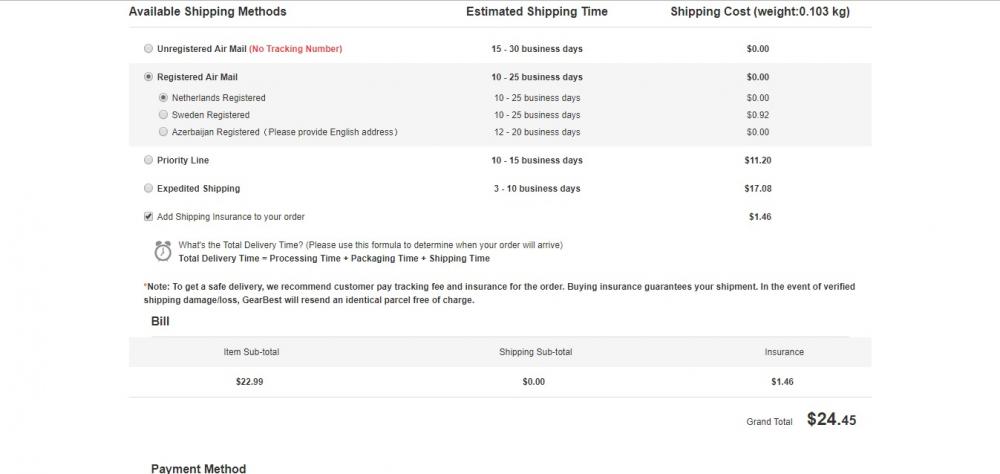
Task: Choose Sweden Registered shipping
Action: (x=163, y=115)
